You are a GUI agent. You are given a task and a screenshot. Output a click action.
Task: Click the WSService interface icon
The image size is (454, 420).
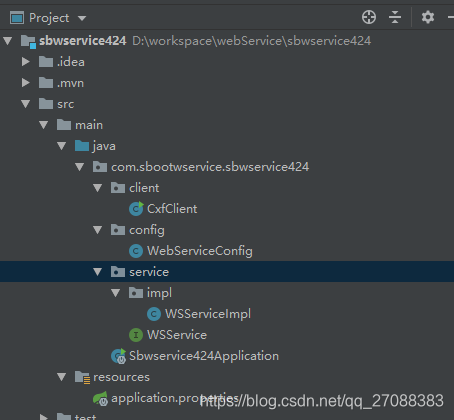[136, 335]
